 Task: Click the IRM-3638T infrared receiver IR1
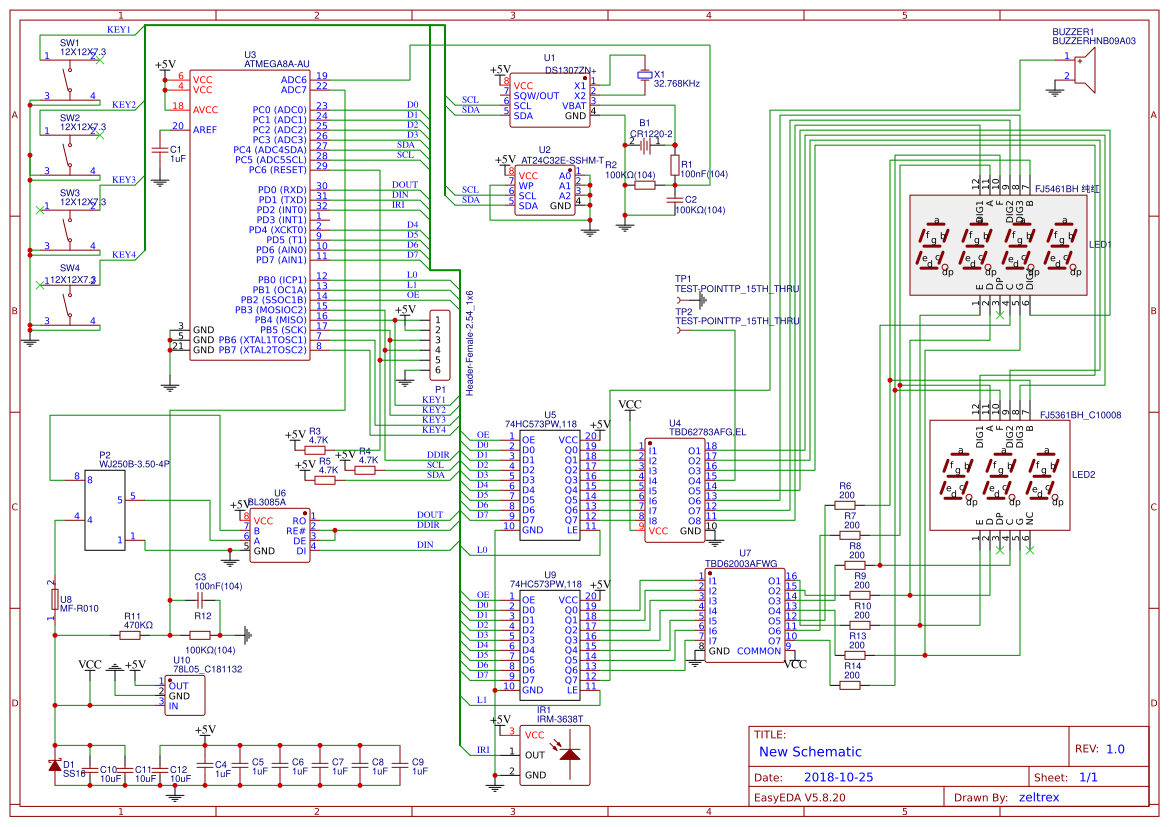coord(555,755)
